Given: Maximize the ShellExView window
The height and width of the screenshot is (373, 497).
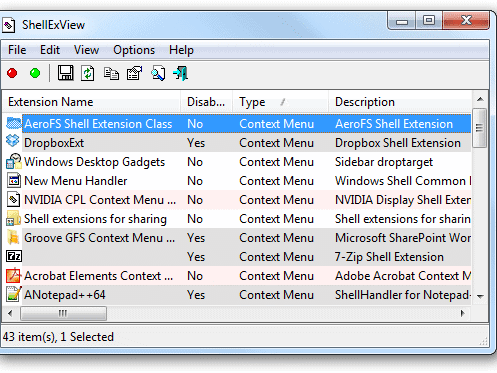Looking at the screenshot, I should (x=429, y=20).
